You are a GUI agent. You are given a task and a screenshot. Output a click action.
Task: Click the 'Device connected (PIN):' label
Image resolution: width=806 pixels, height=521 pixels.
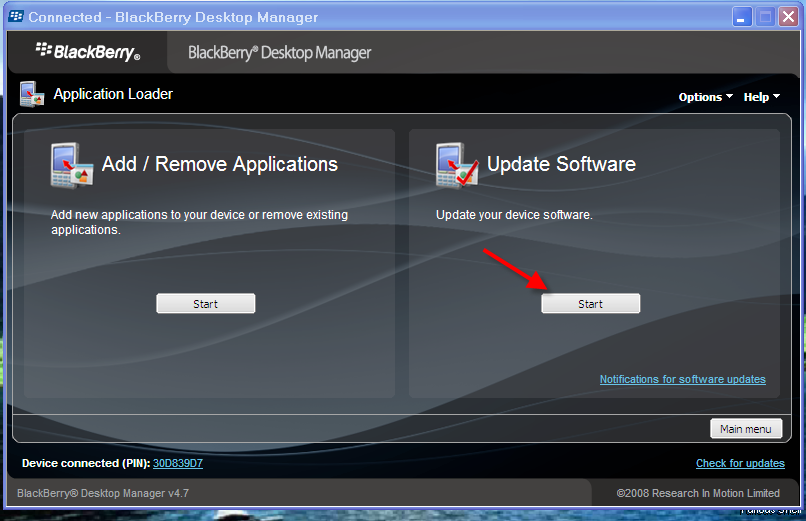[86, 463]
